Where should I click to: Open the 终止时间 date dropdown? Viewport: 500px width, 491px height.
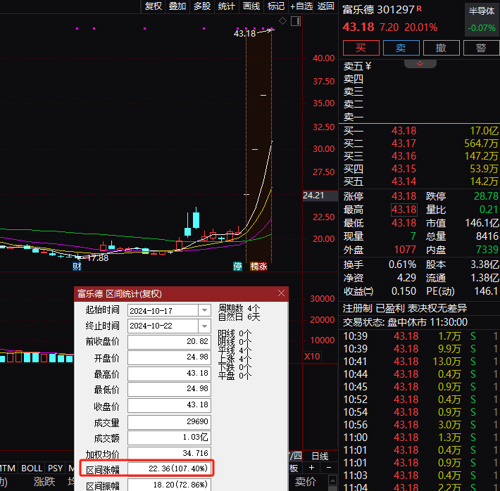[204, 326]
